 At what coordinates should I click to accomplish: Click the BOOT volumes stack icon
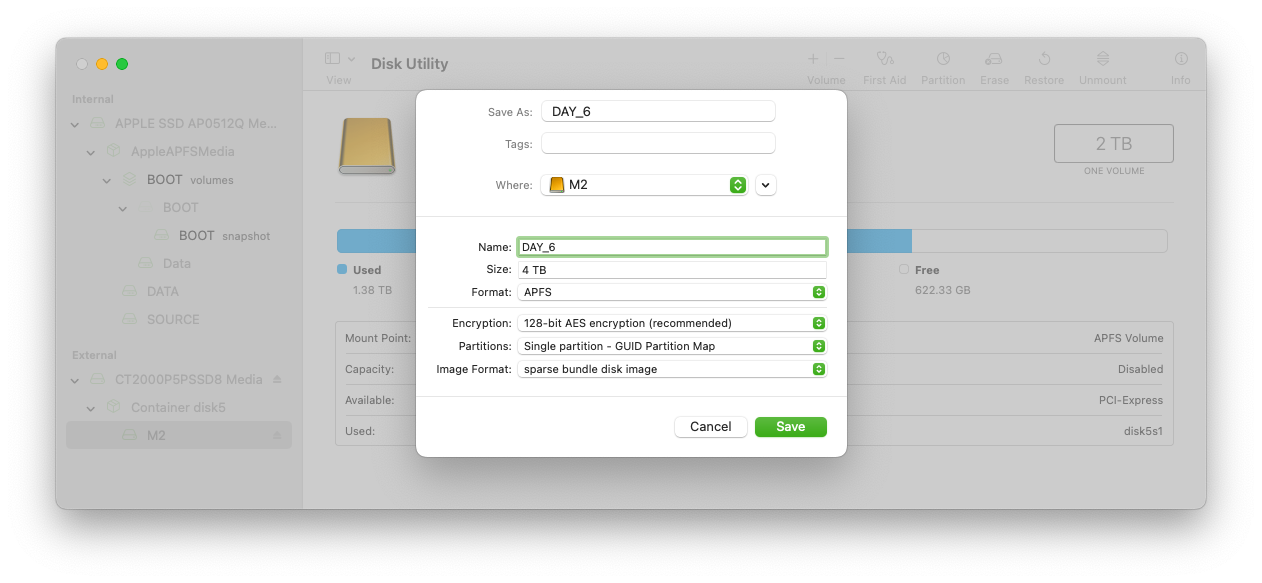(x=129, y=180)
